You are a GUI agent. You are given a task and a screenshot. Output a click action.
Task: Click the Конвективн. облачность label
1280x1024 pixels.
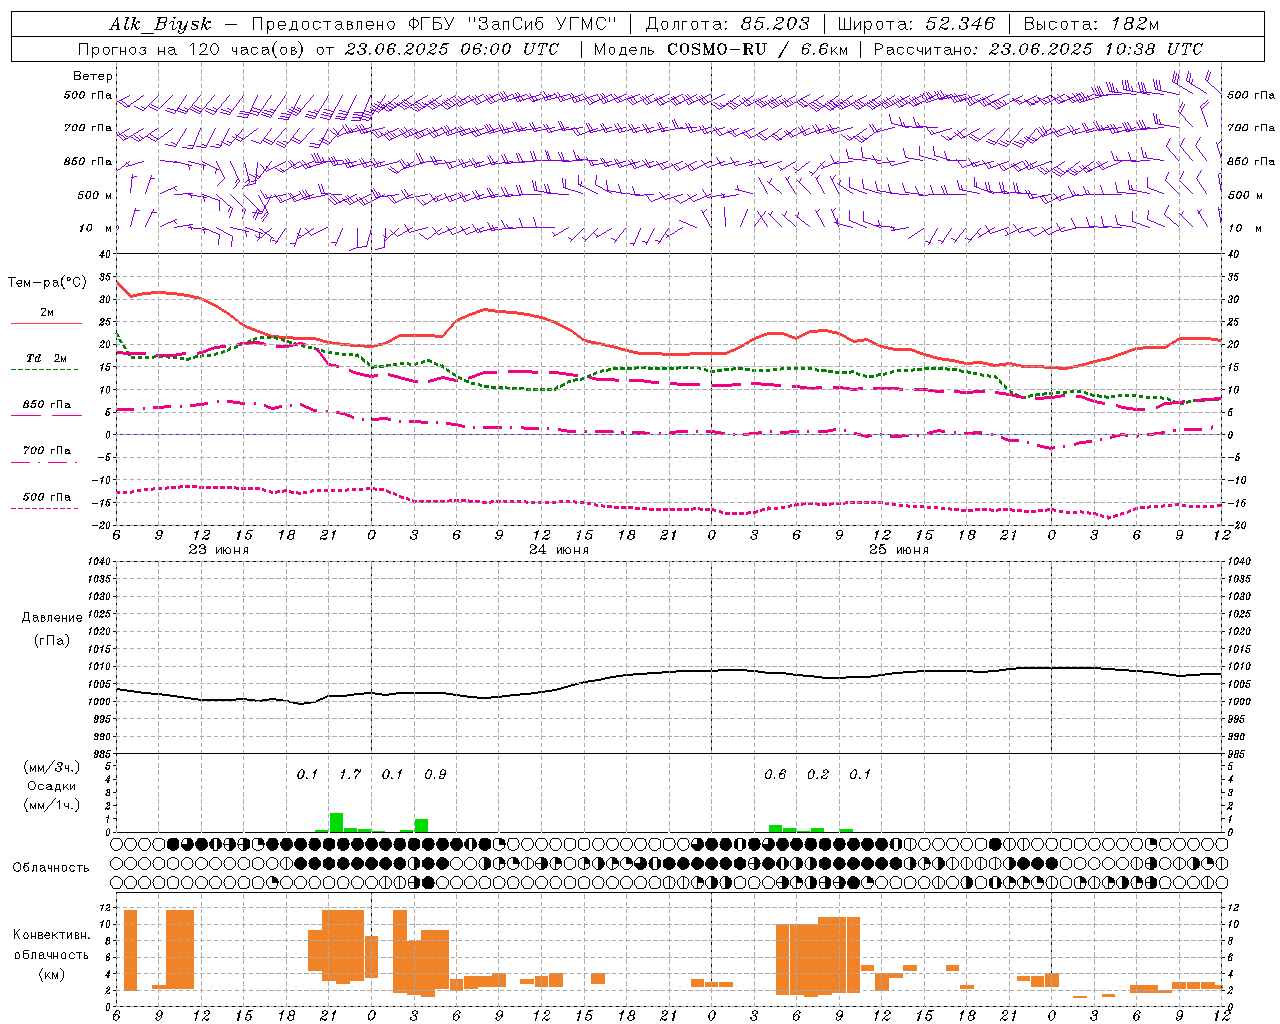coord(51,945)
